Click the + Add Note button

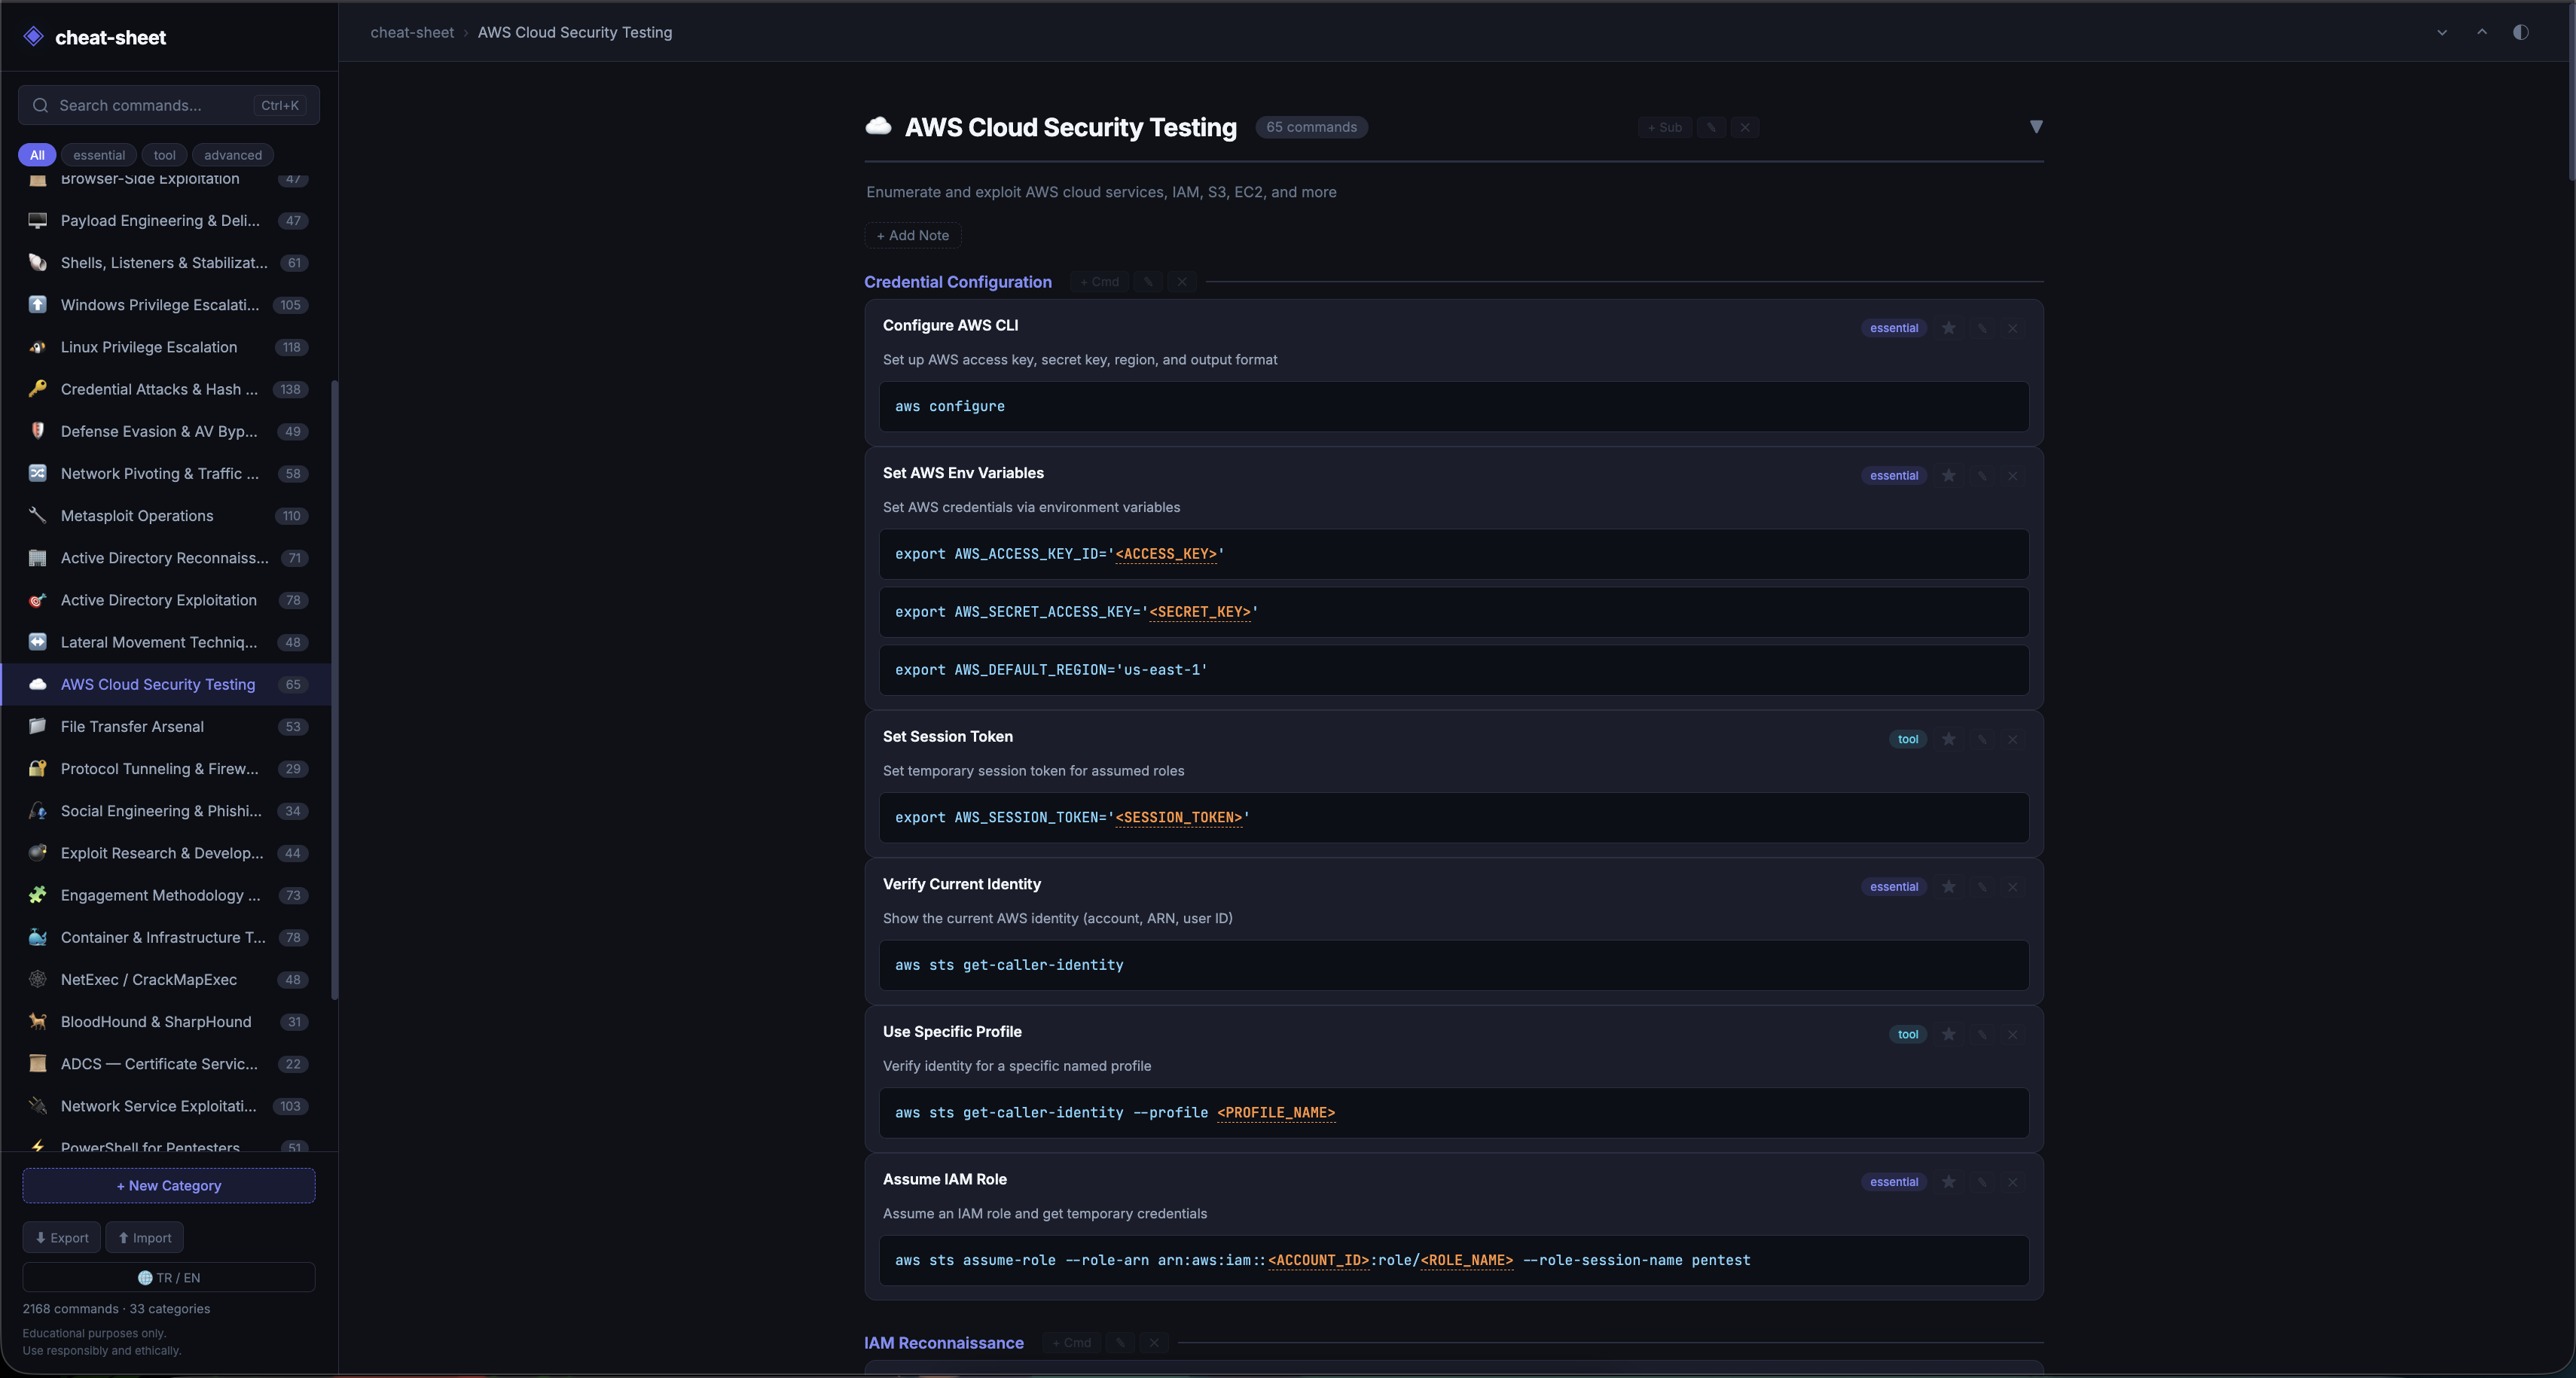pyautogui.click(x=913, y=235)
